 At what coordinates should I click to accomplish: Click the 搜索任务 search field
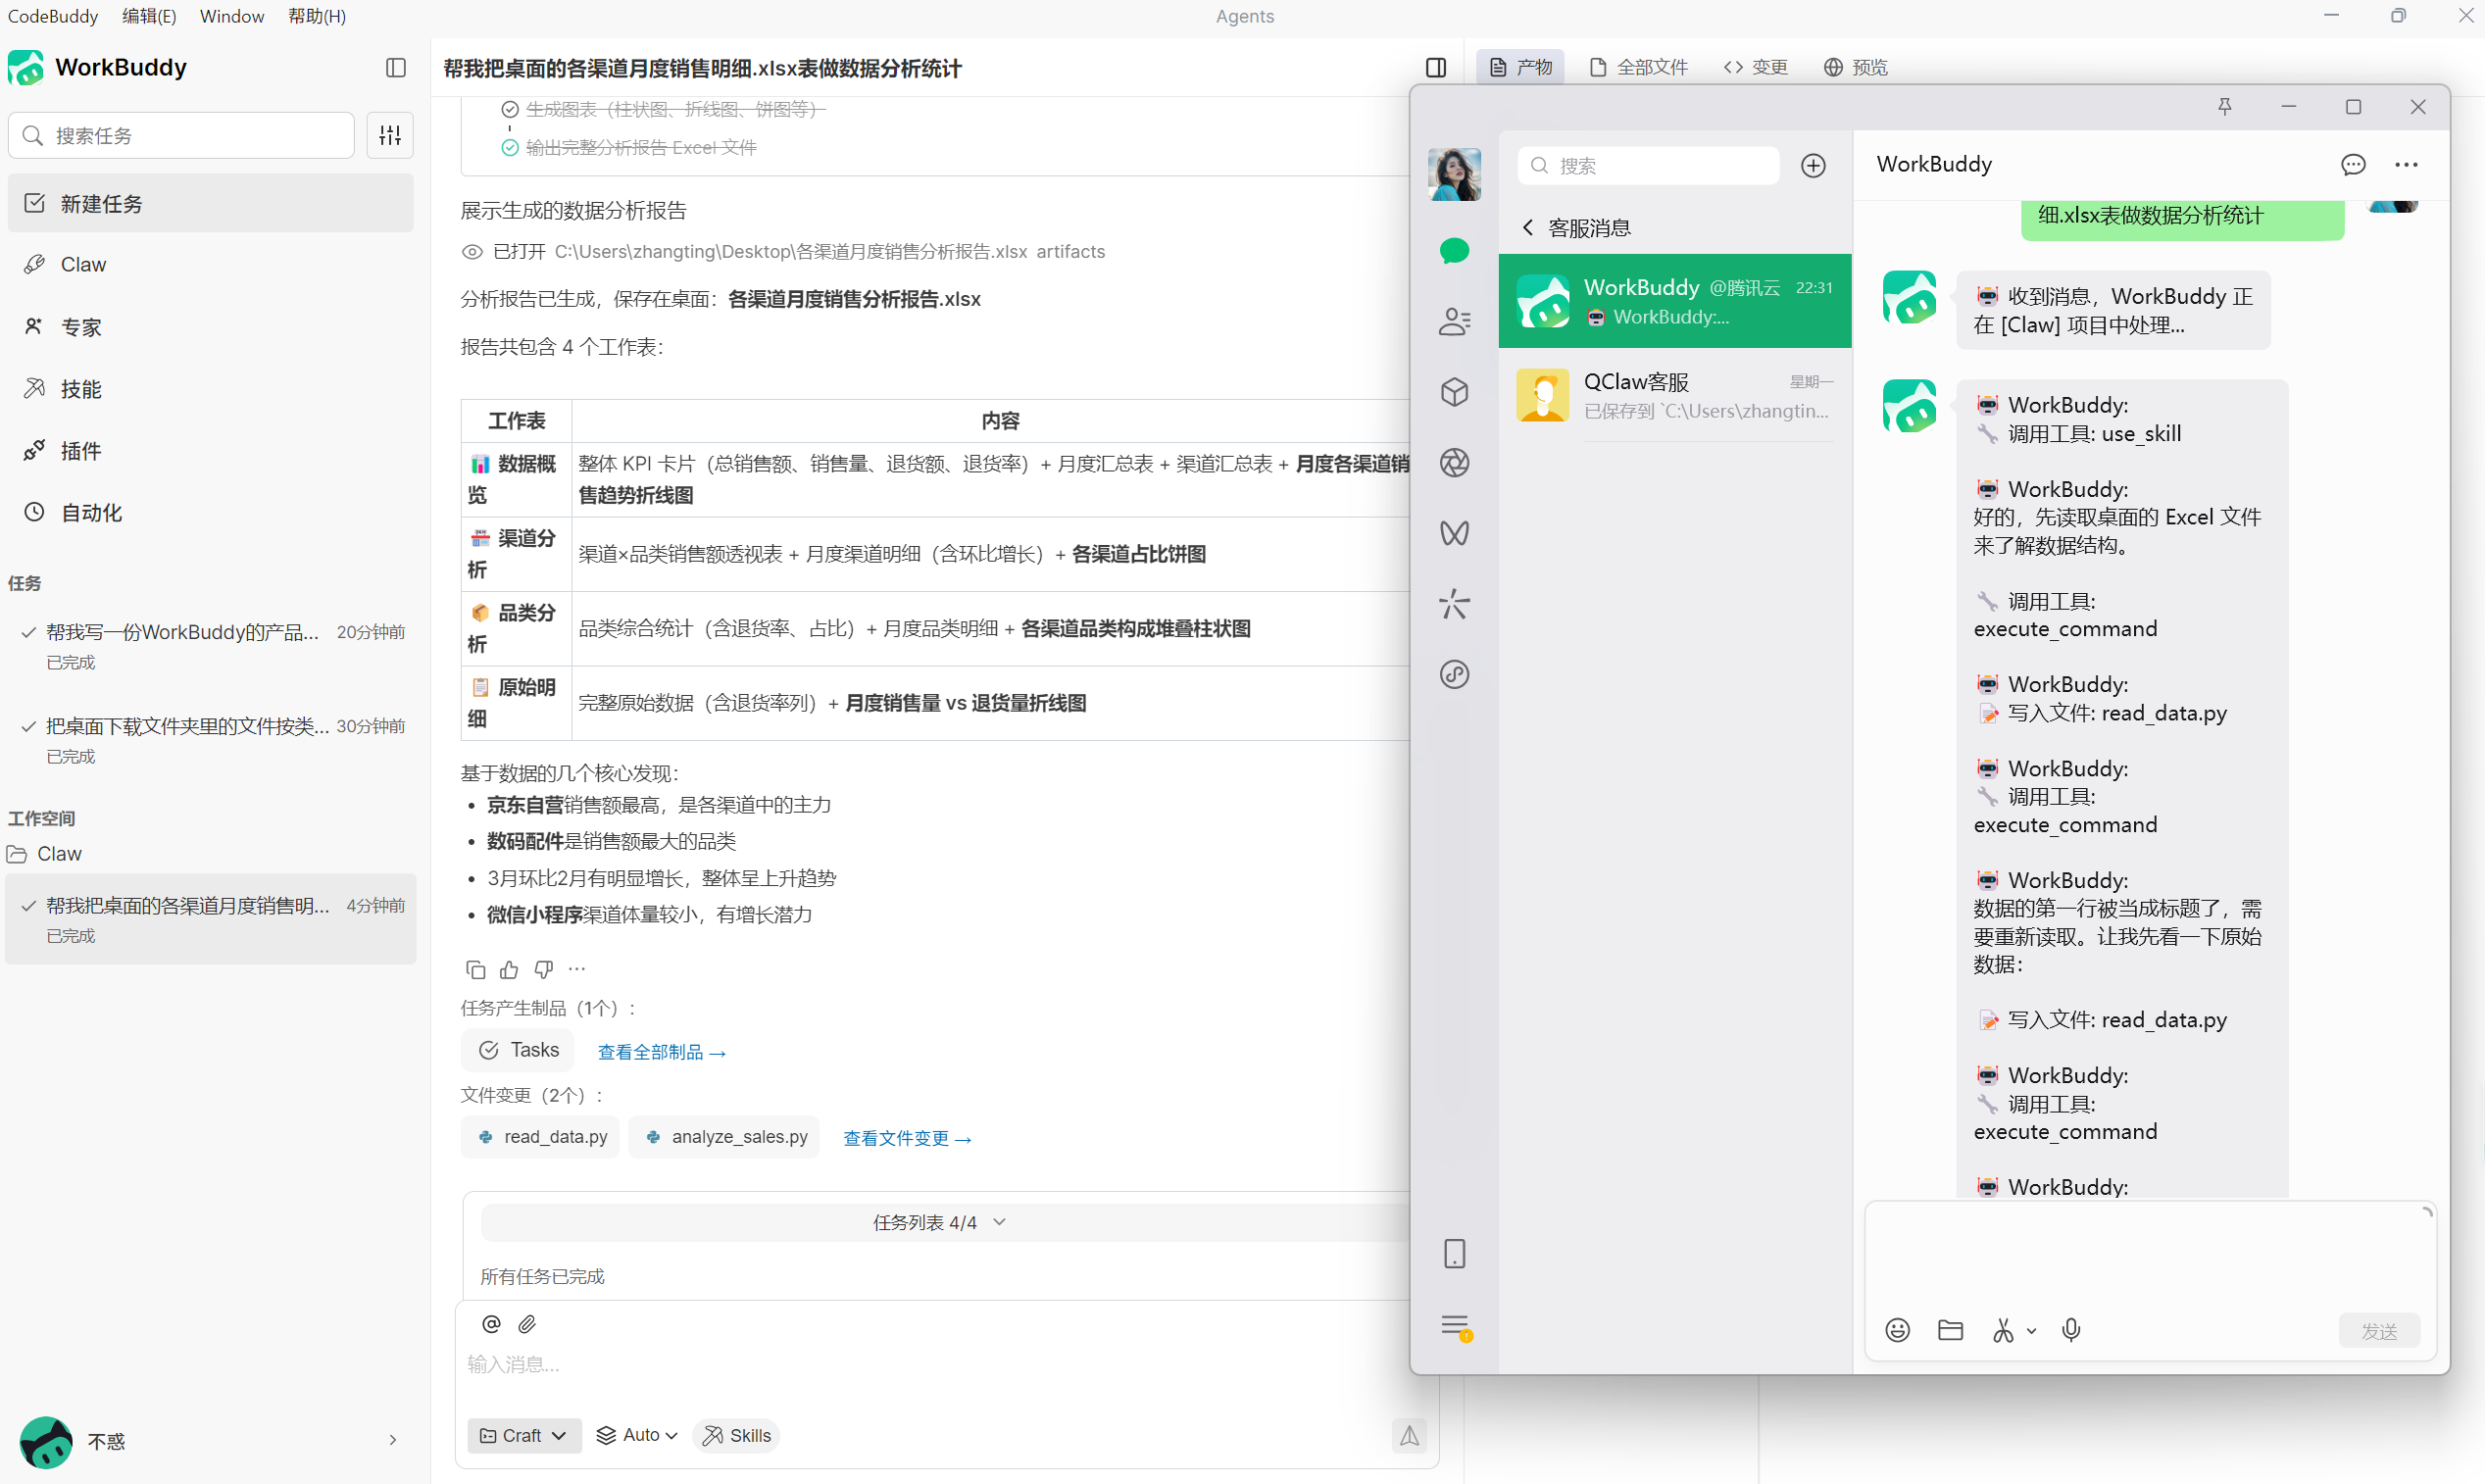pyautogui.click(x=182, y=135)
